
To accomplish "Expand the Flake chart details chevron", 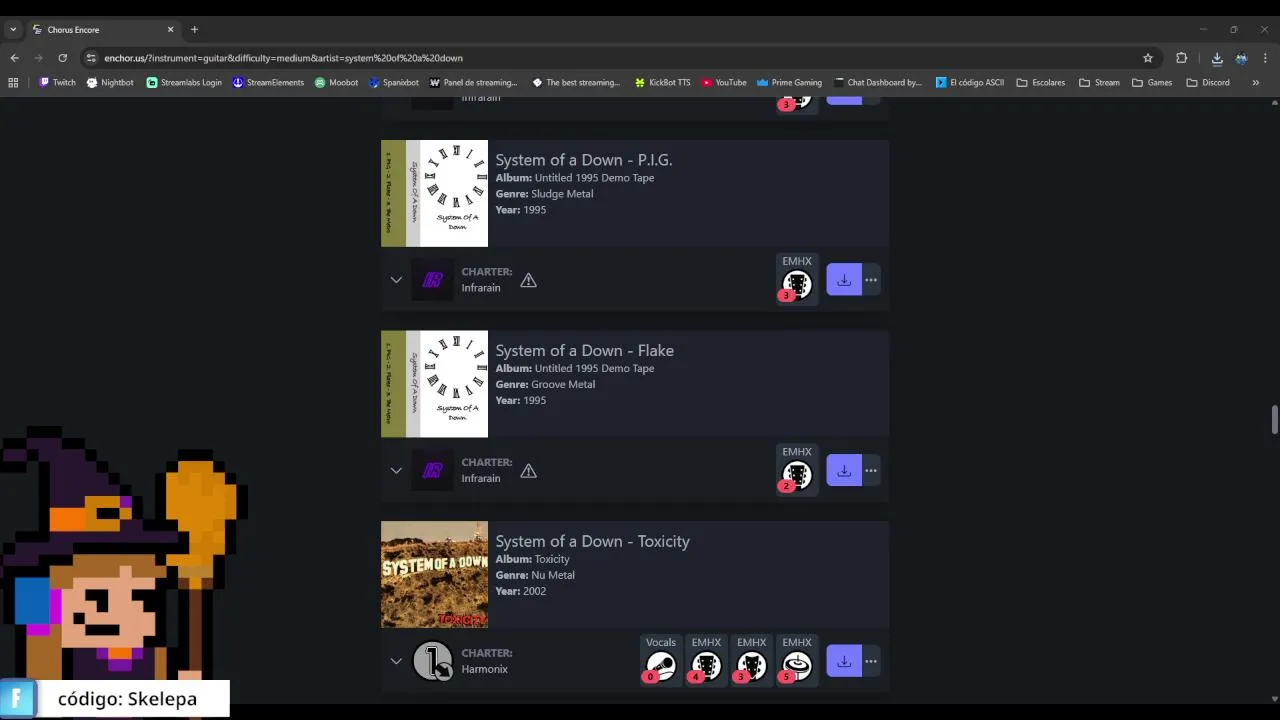I will click(396, 470).
